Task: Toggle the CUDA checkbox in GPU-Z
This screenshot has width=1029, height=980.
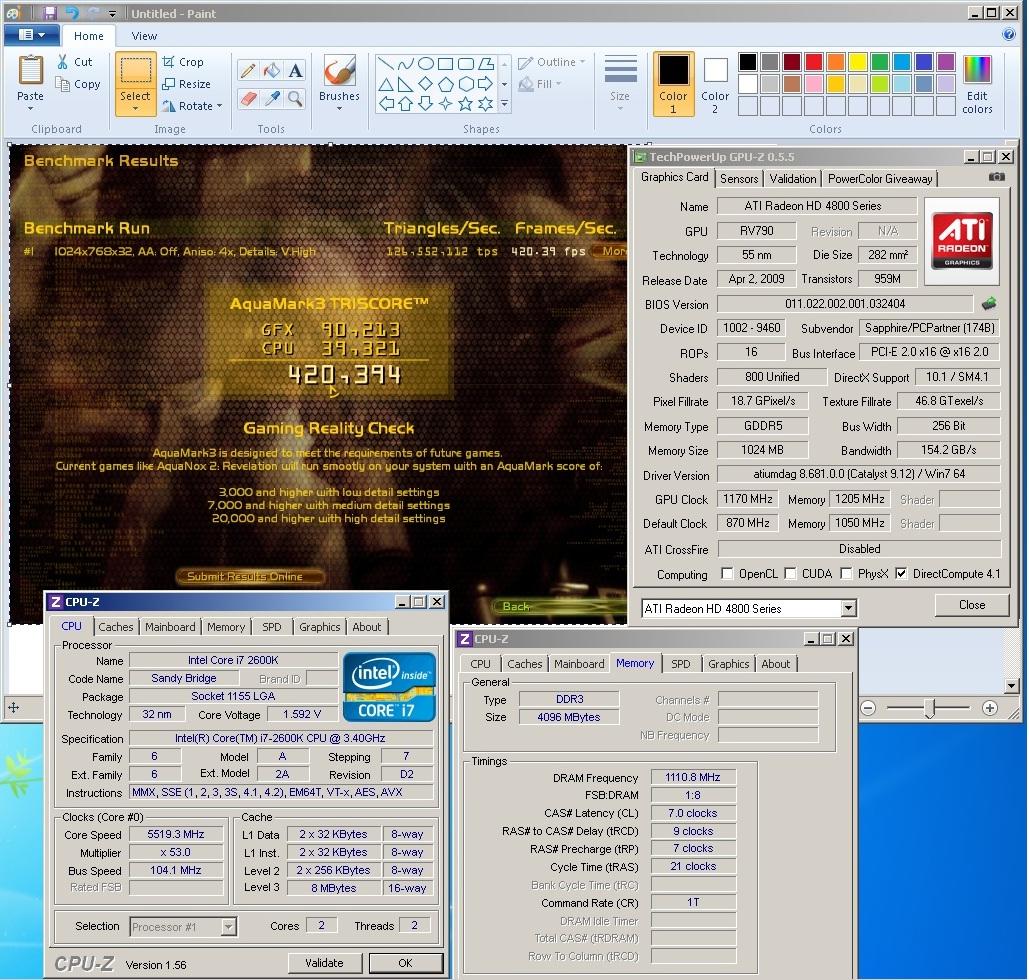Action: point(790,573)
